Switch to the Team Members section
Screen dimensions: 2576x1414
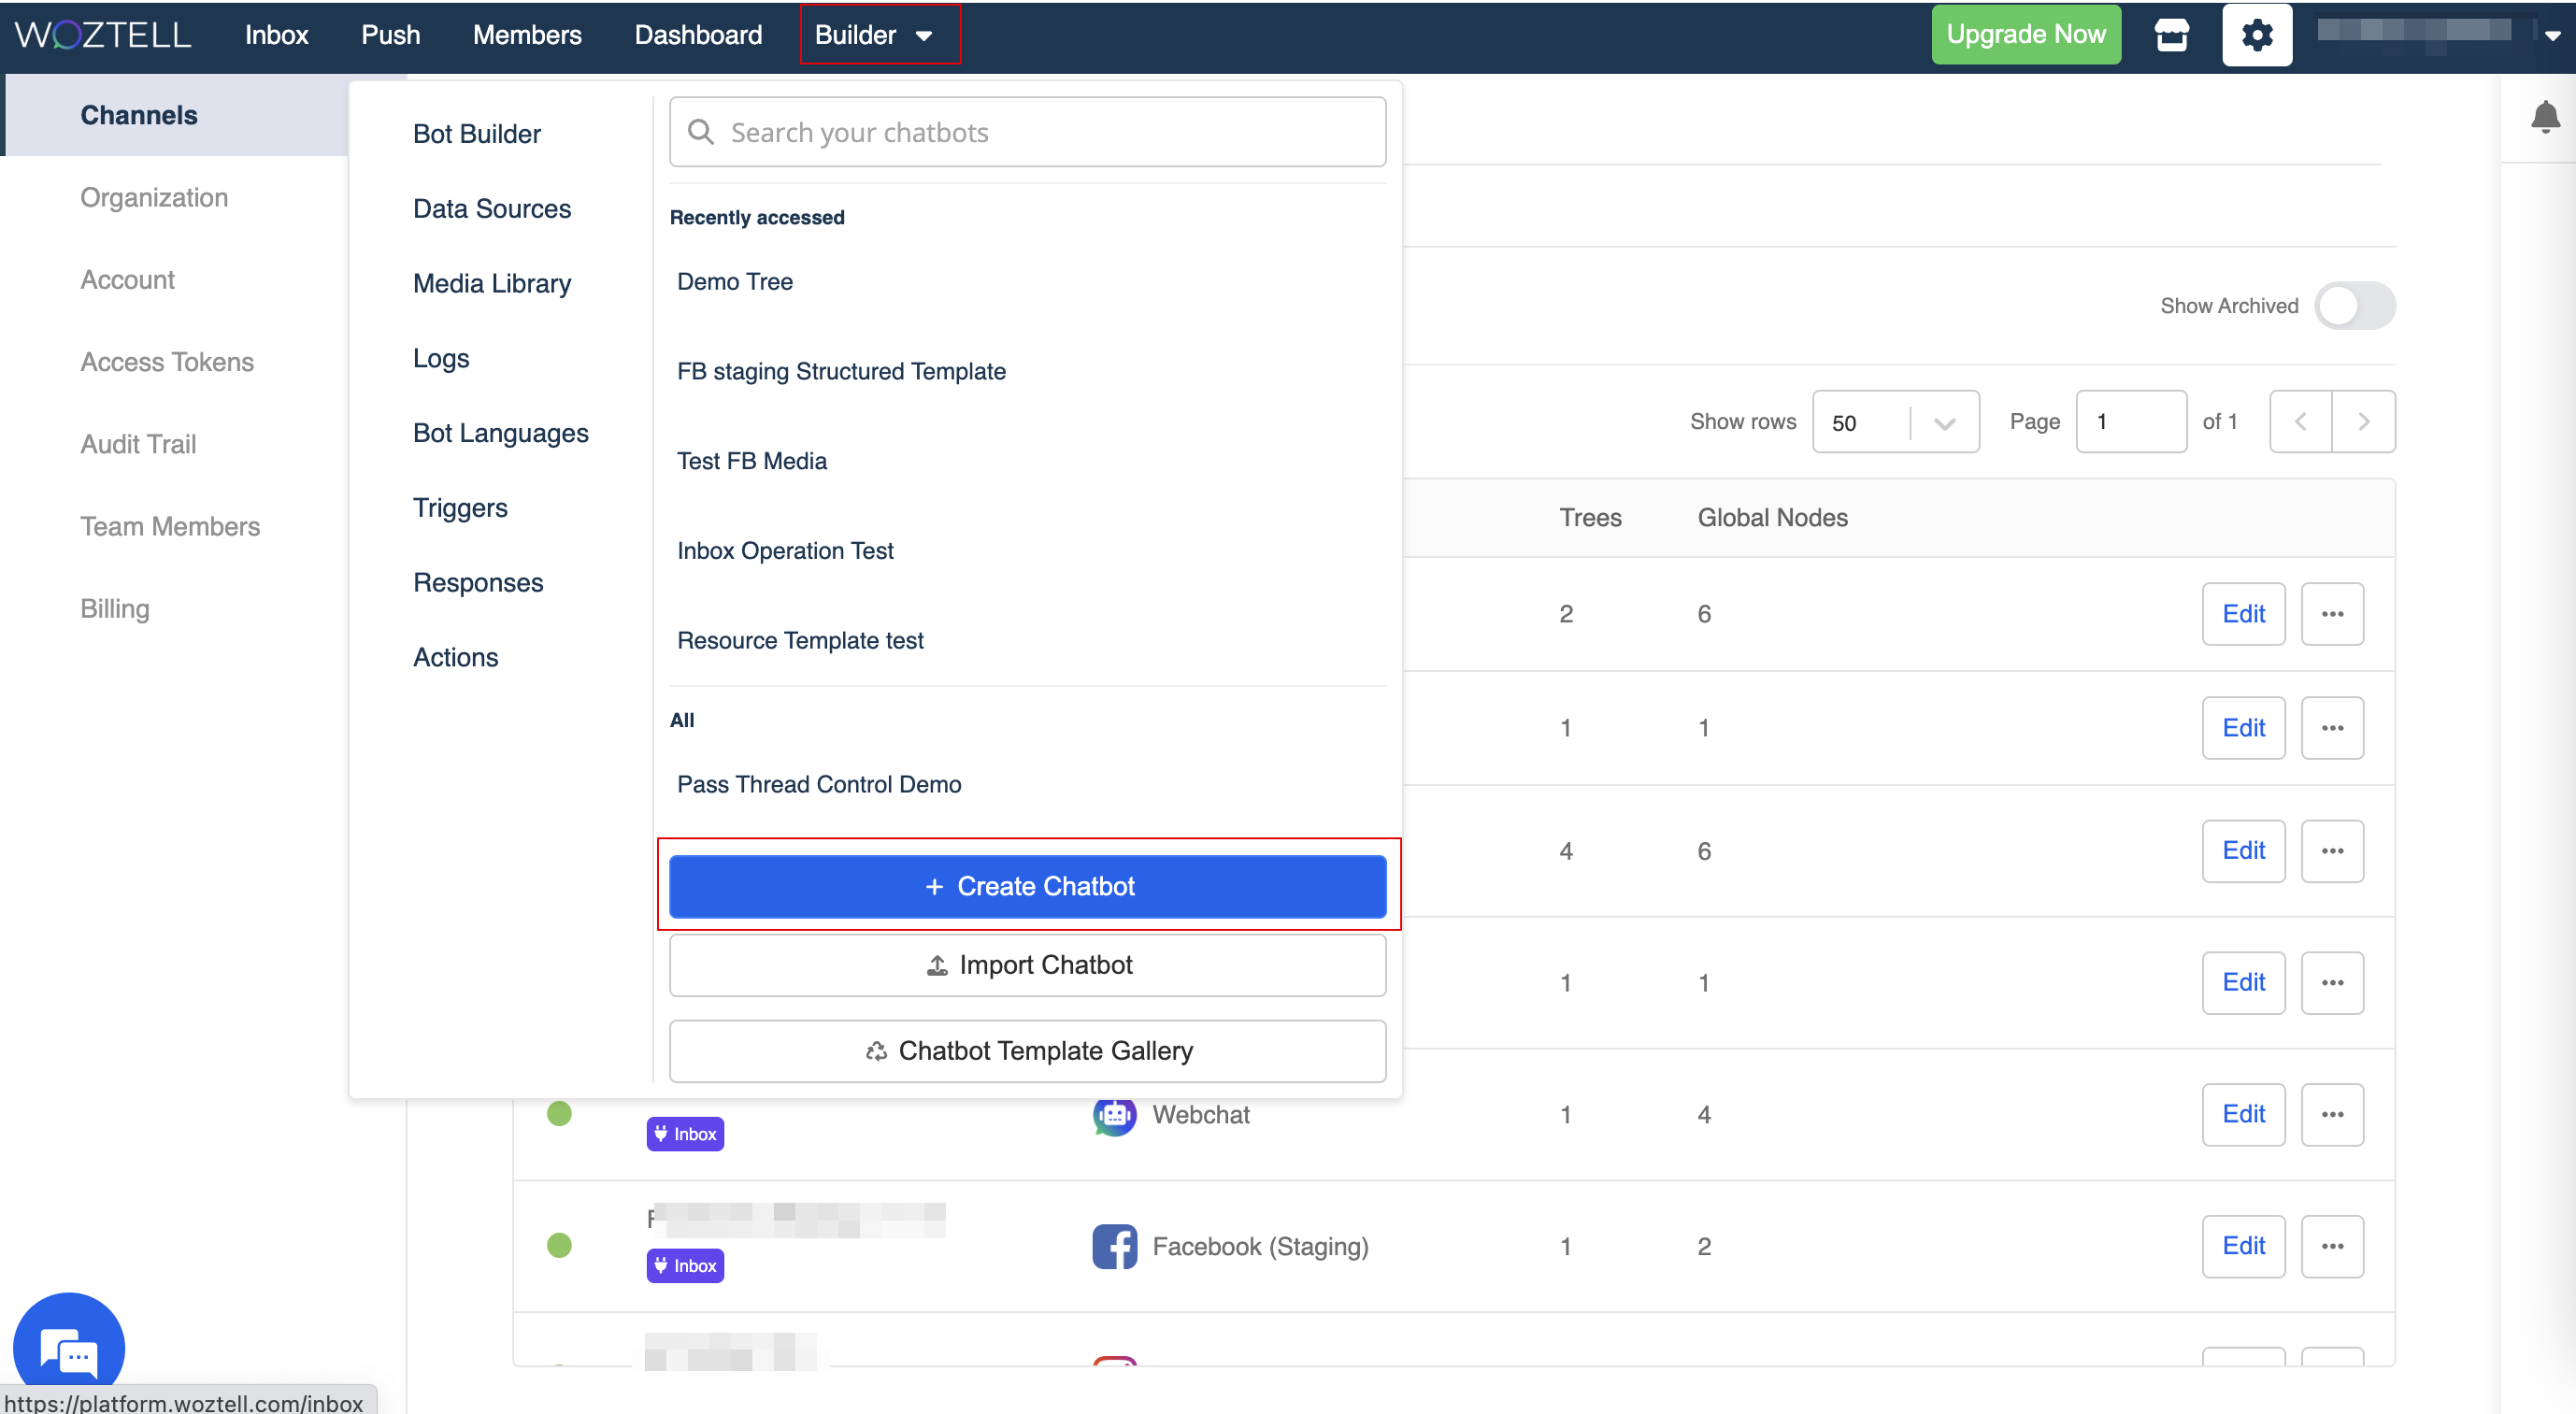[x=170, y=526]
